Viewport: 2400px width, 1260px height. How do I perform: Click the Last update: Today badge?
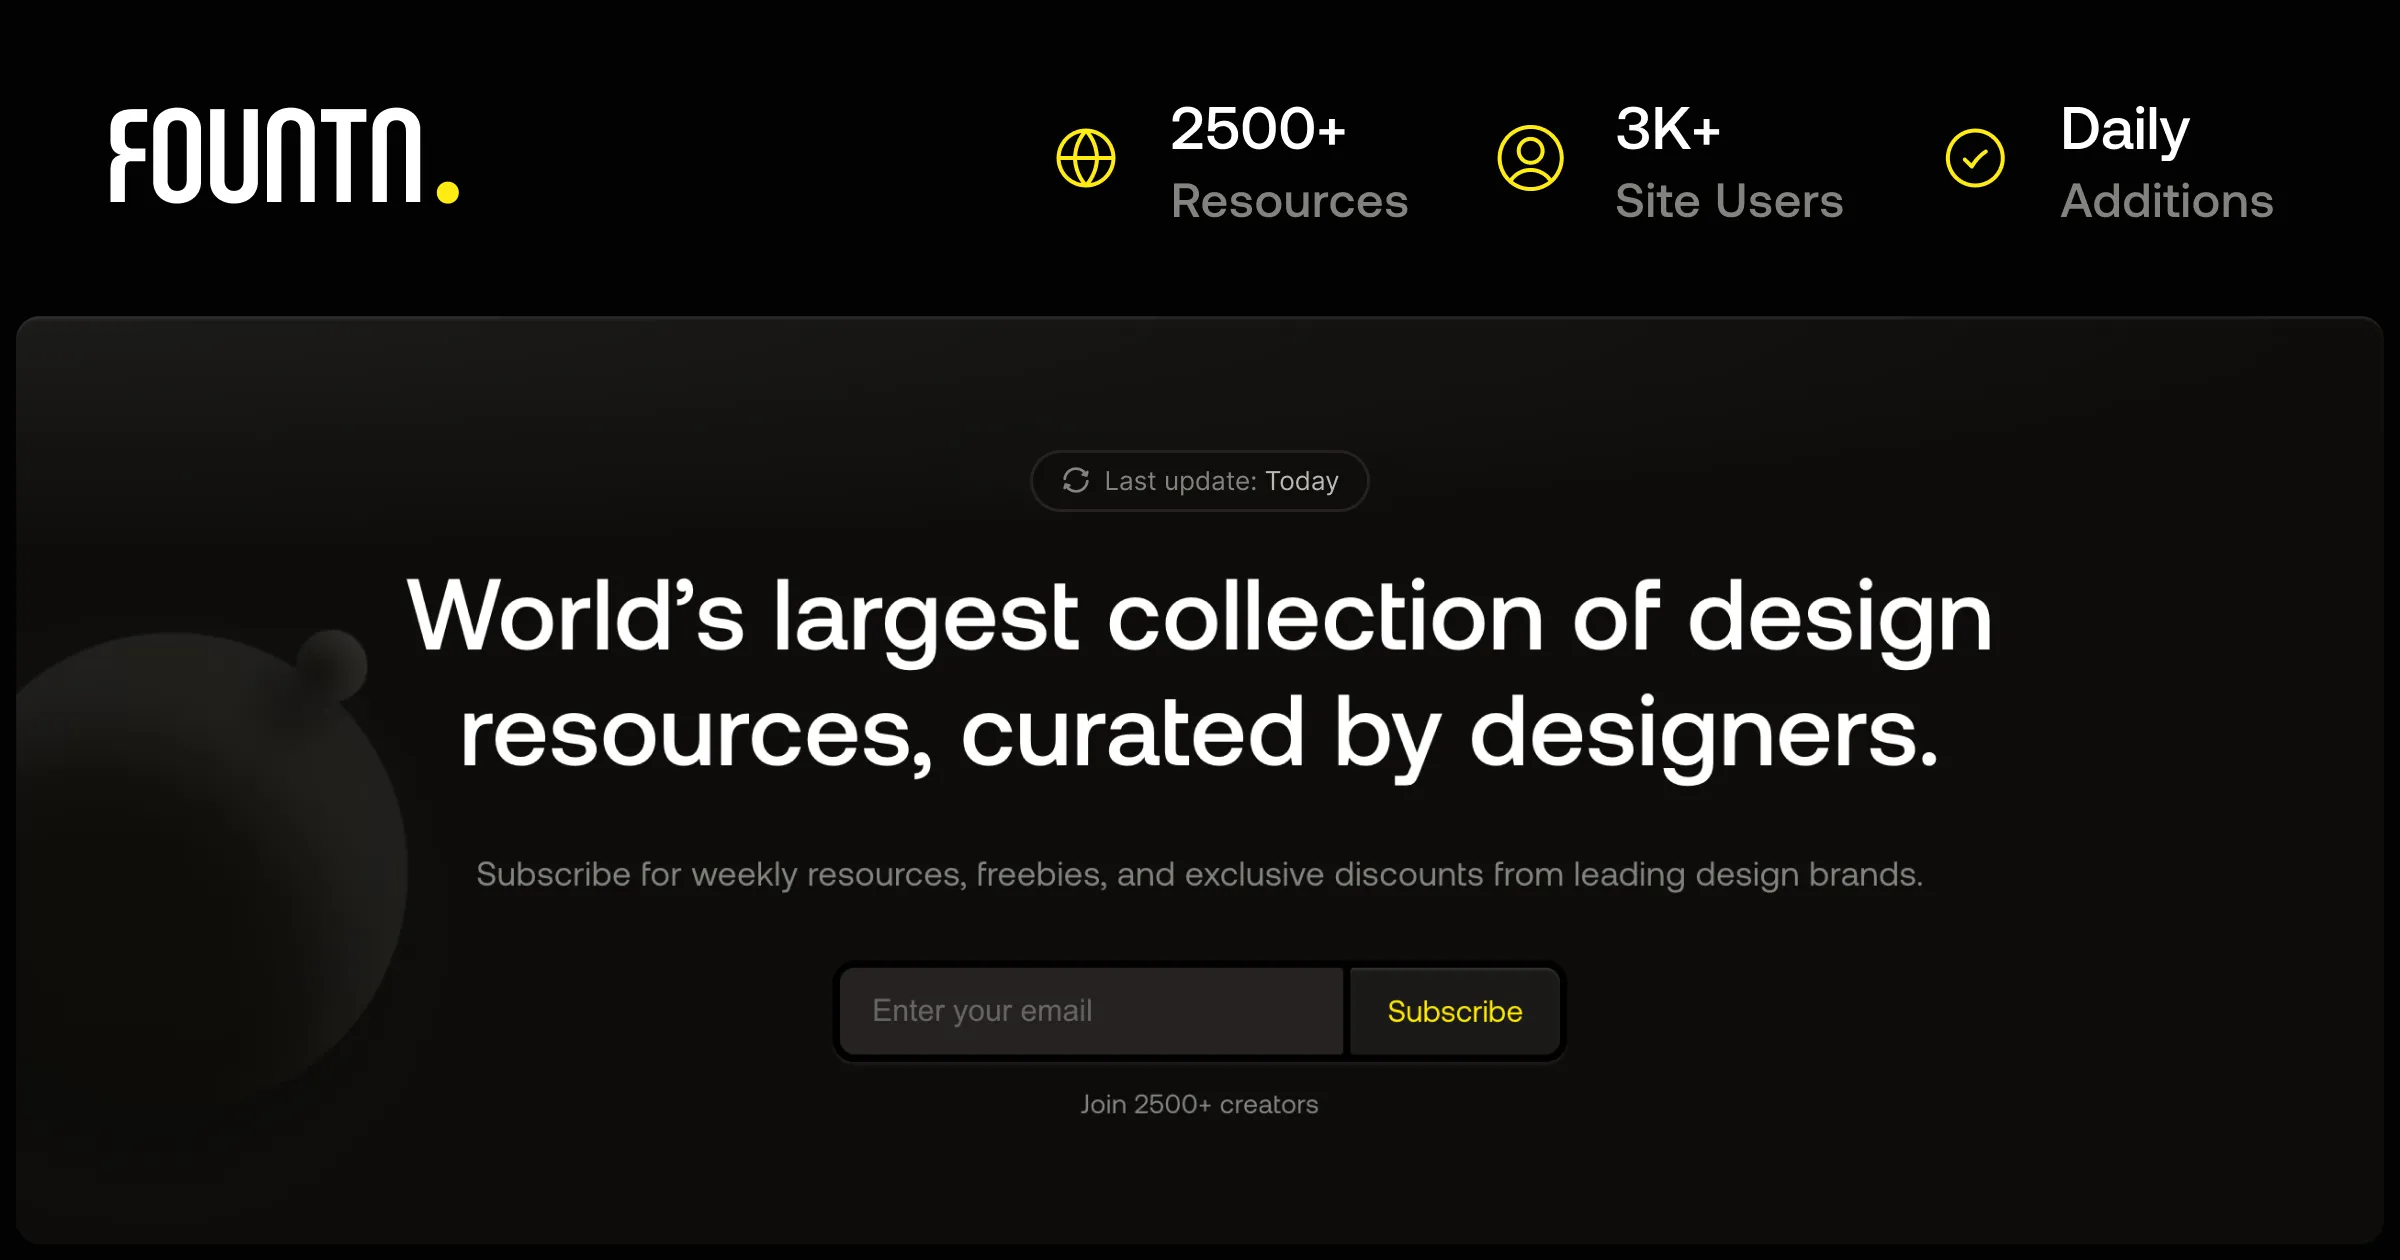click(1200, 481)
